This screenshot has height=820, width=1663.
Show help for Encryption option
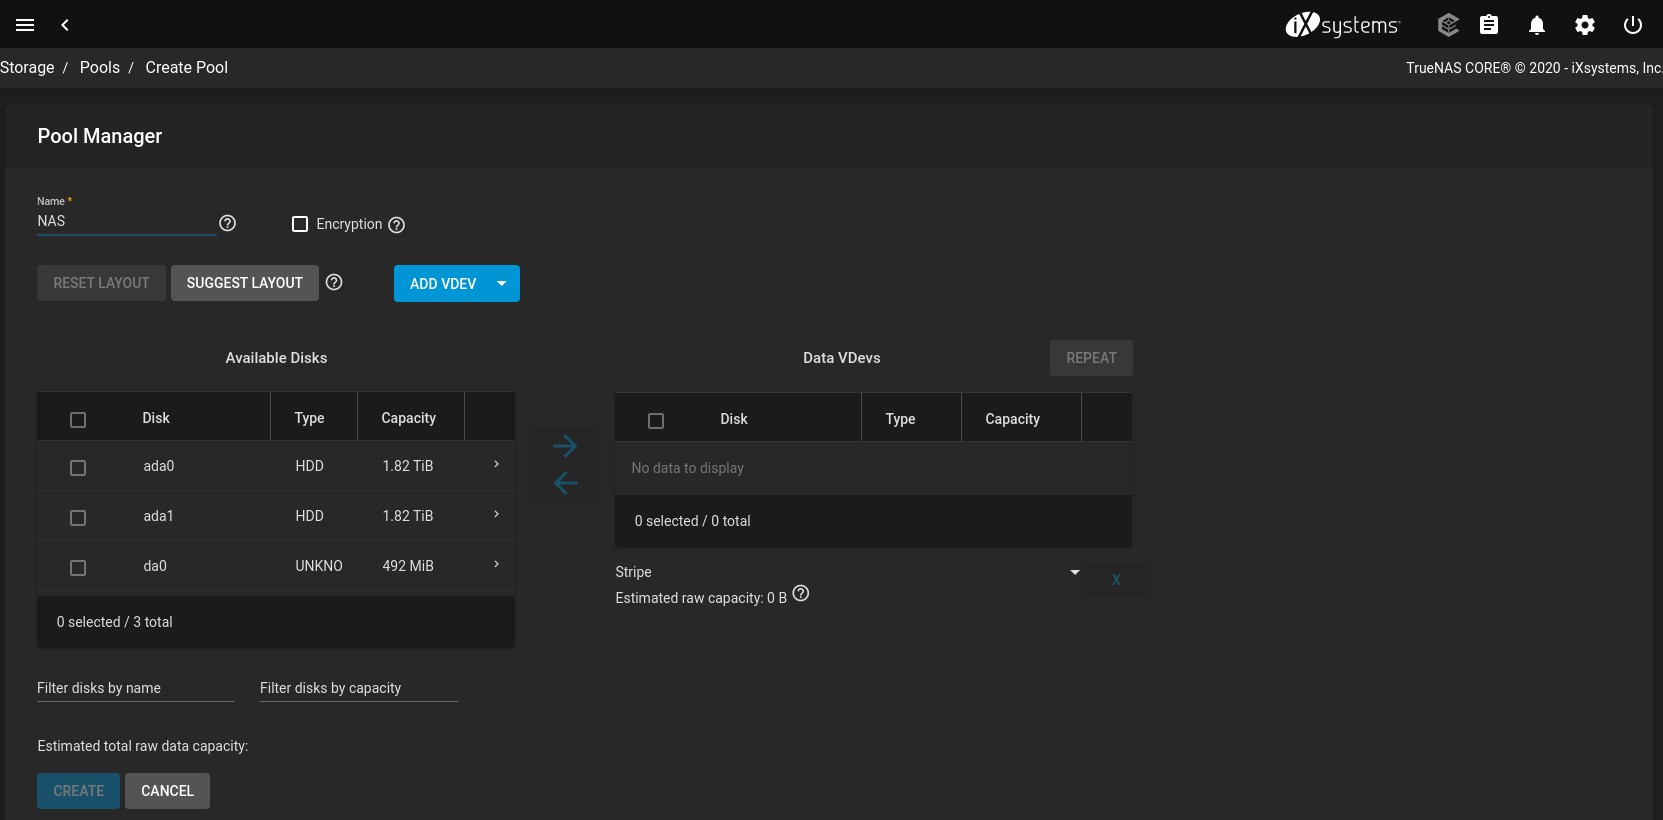click(397, 225)
